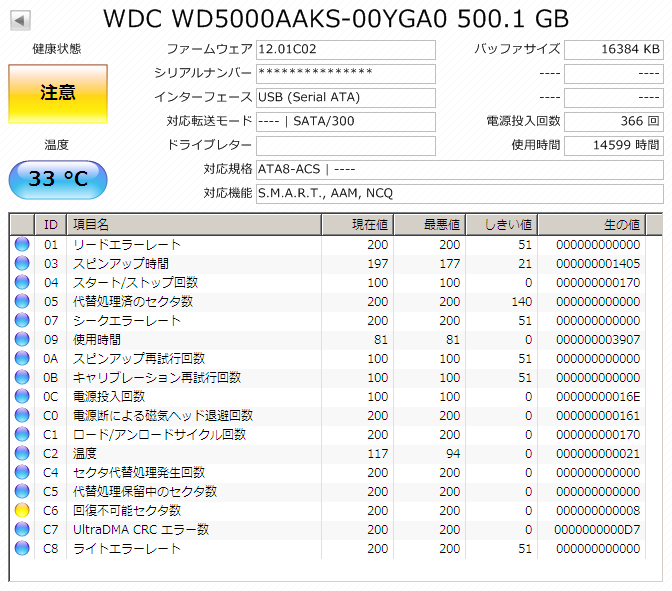Click the transfer mode field SATA/300
The image size is (672, 591).
click(346, 122)
